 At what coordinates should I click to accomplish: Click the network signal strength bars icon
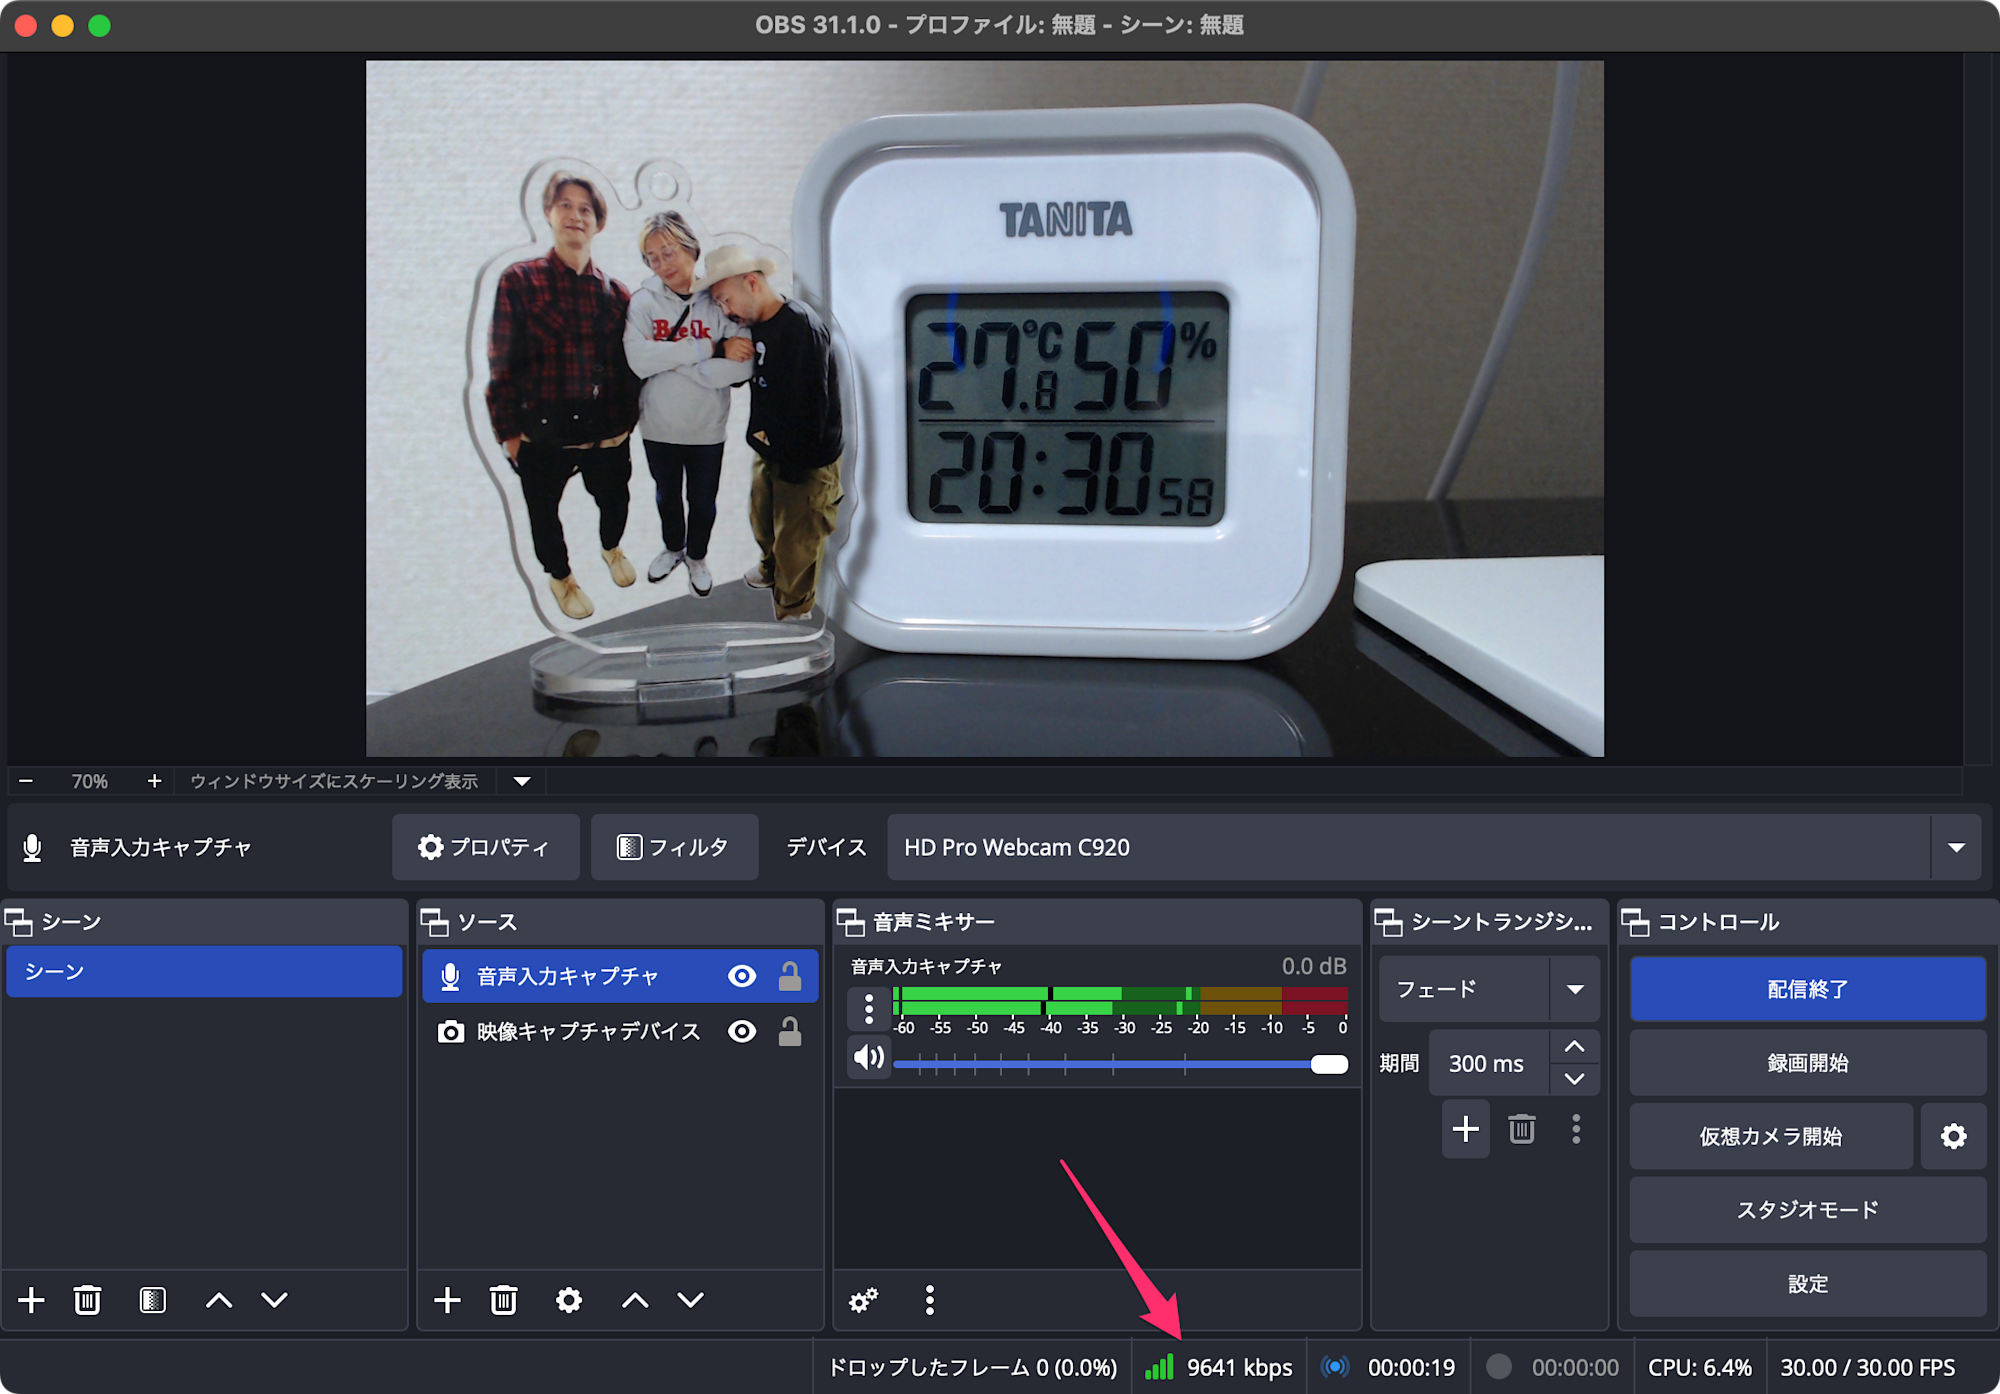click(x=1159, y=1367)
